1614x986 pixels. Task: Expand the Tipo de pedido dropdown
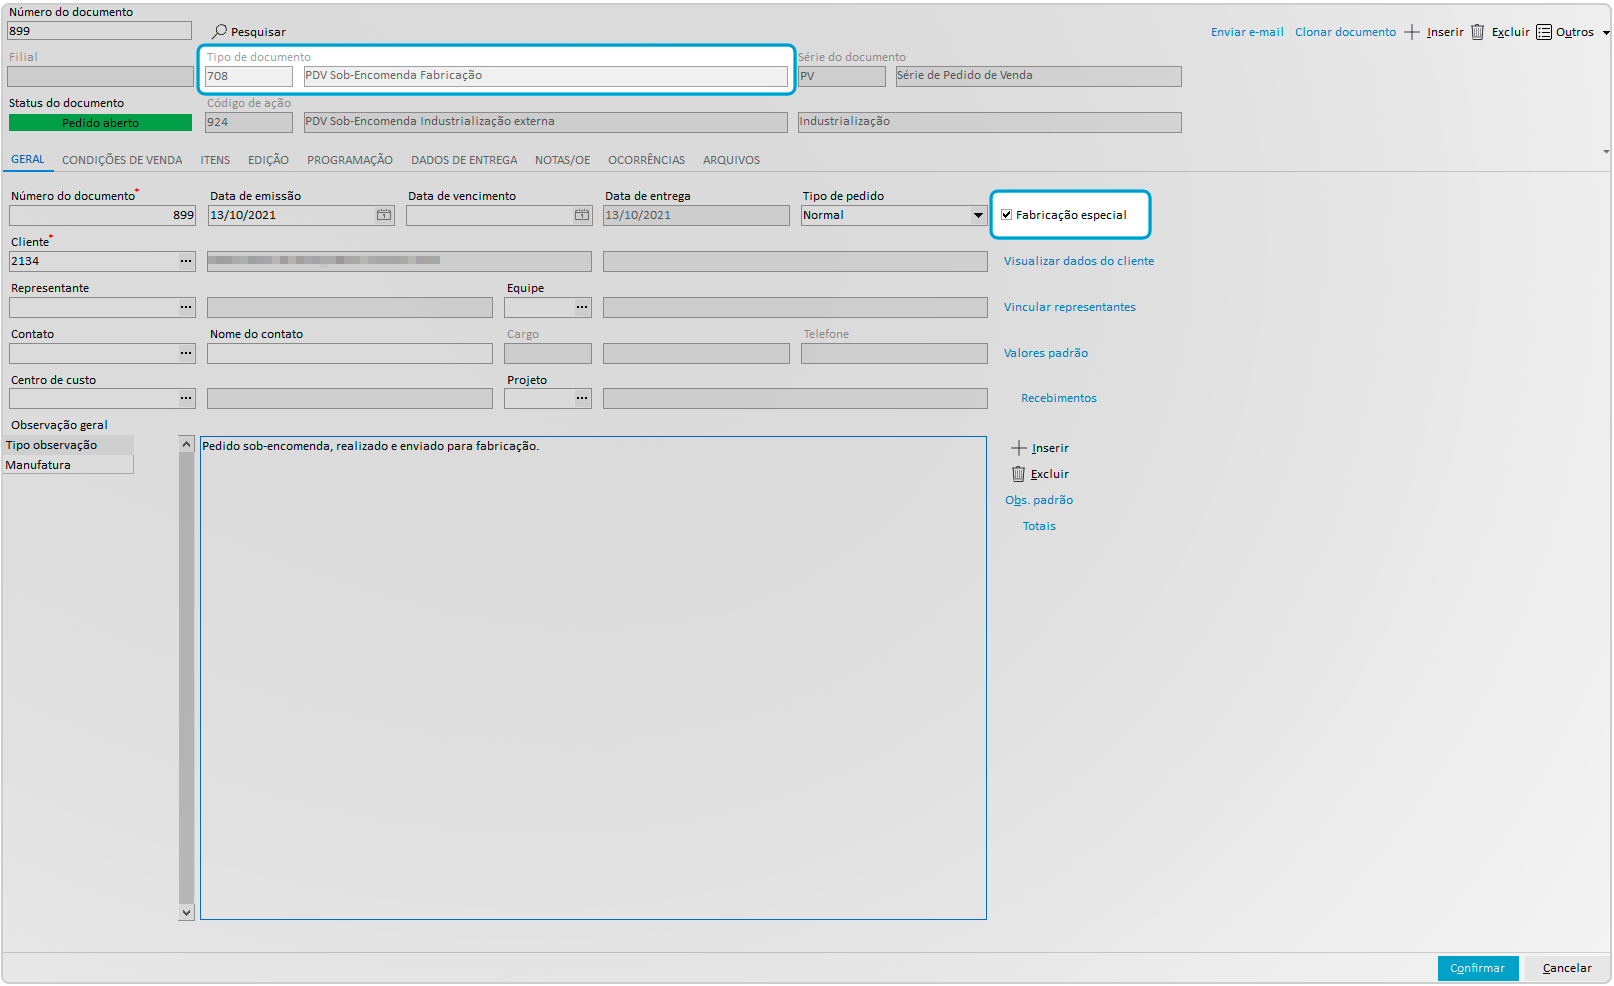978,215
